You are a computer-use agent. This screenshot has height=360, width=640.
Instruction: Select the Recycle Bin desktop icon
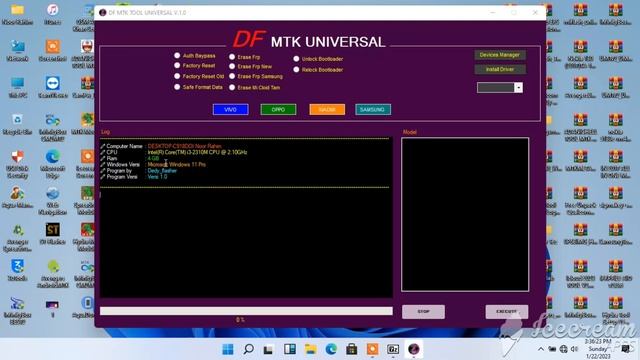(x=17, y=124)
